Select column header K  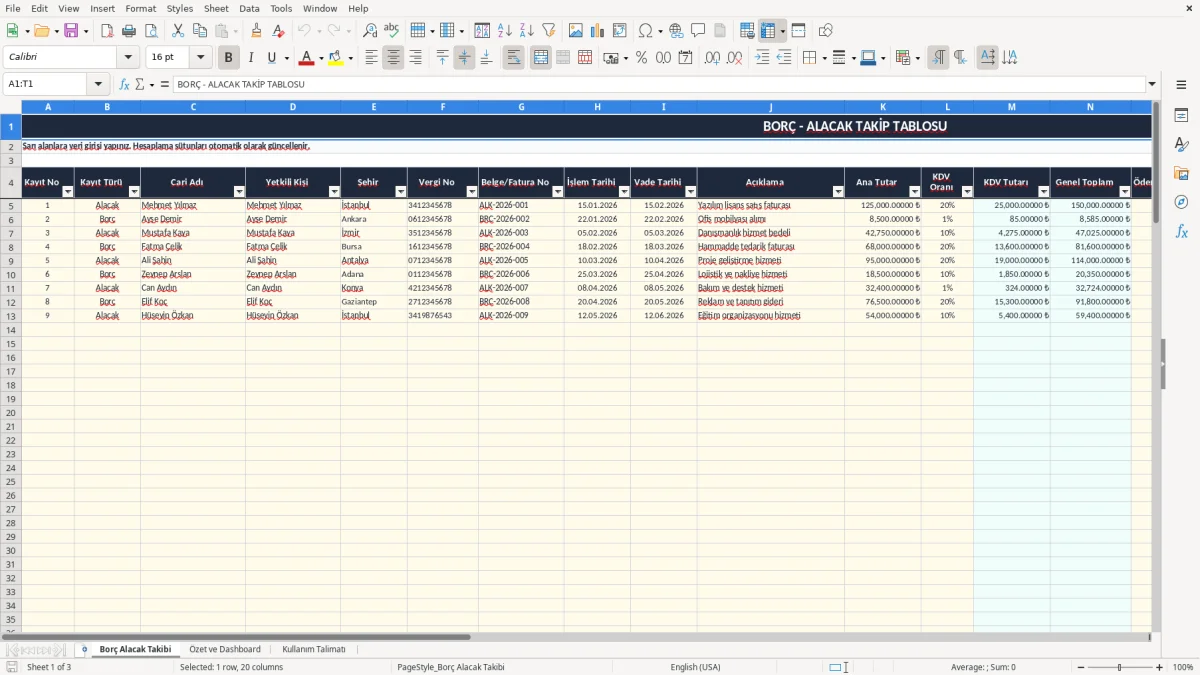click(883, 106)
